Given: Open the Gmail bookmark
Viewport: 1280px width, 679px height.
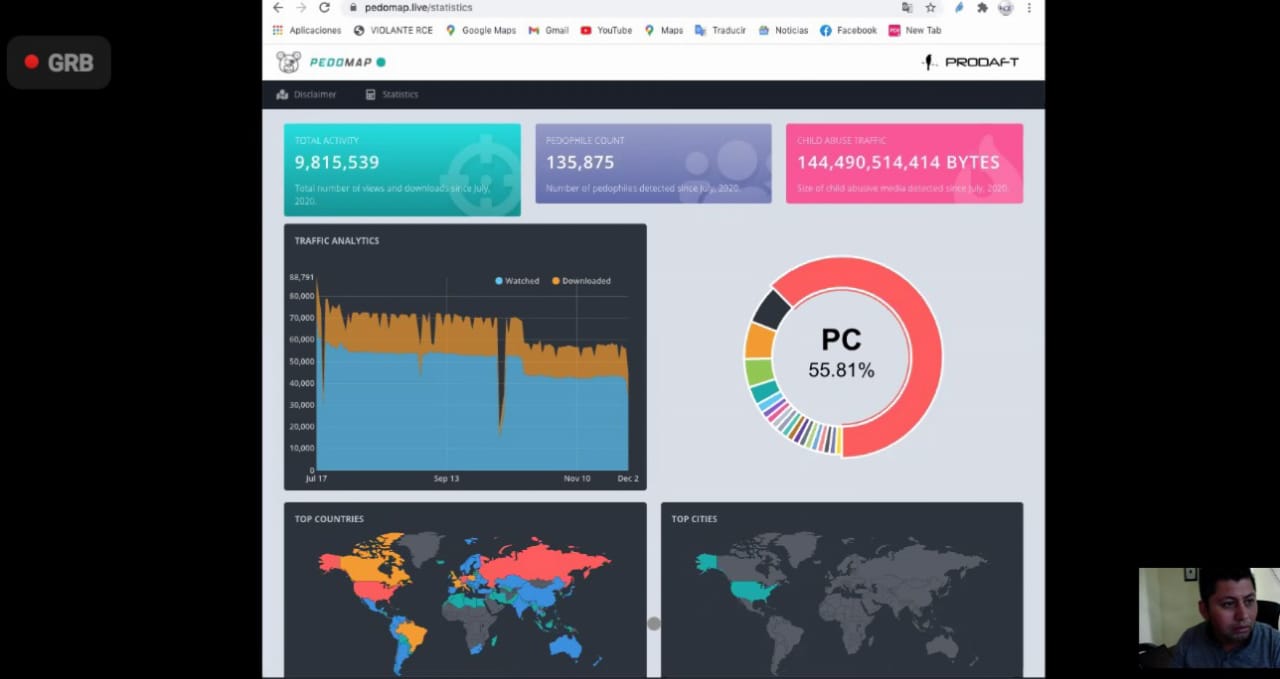Looking at the screenshot, I should pos(549,30).
